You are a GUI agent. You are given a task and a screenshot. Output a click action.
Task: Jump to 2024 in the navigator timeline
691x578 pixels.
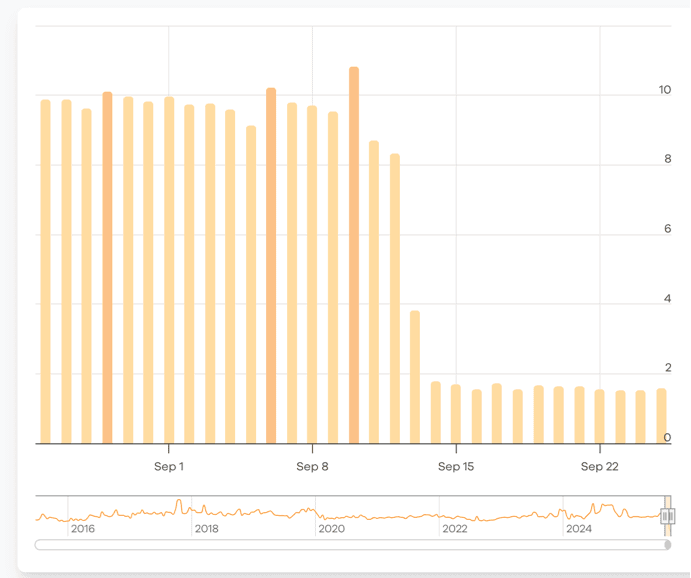tap(579, 529)
